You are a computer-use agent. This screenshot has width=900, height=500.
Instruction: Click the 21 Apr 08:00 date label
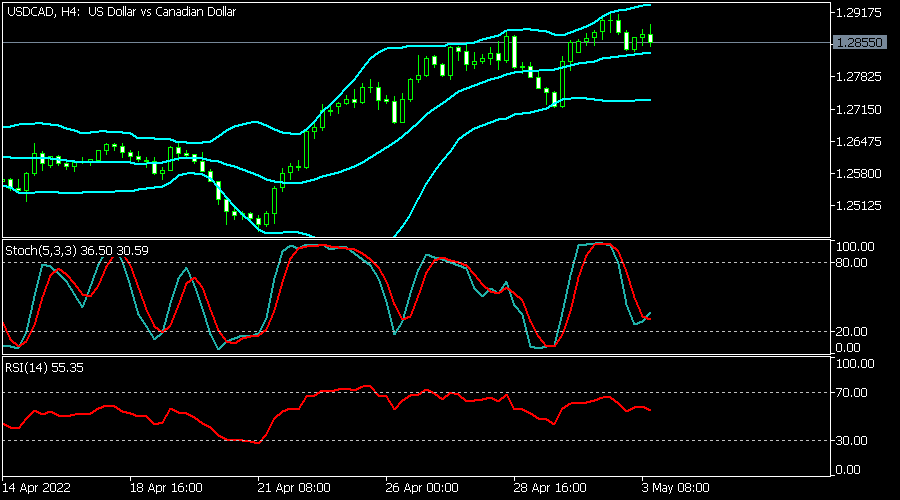point(294,488)
